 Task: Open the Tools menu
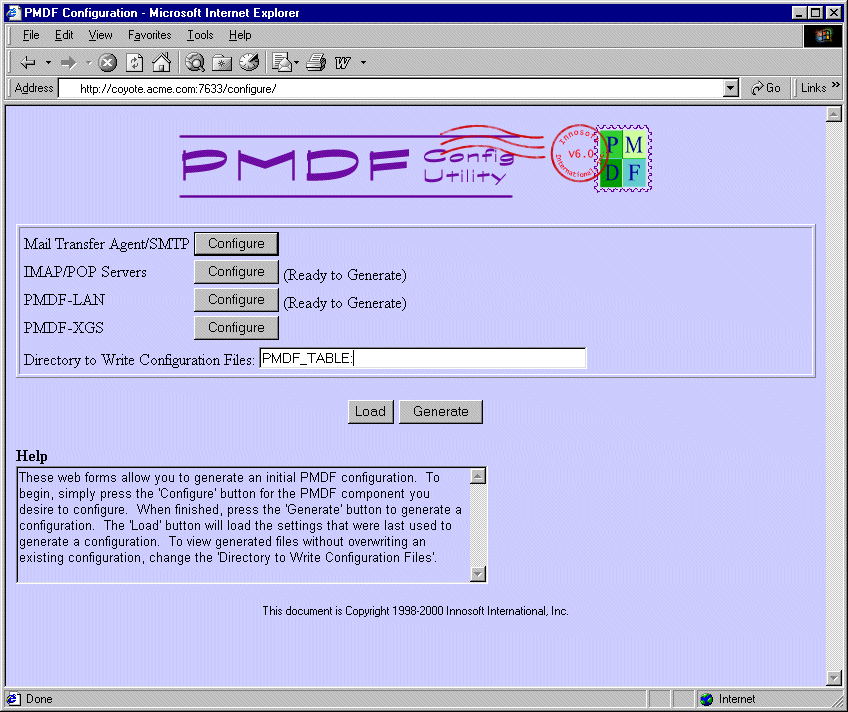[x=200, y=35]
